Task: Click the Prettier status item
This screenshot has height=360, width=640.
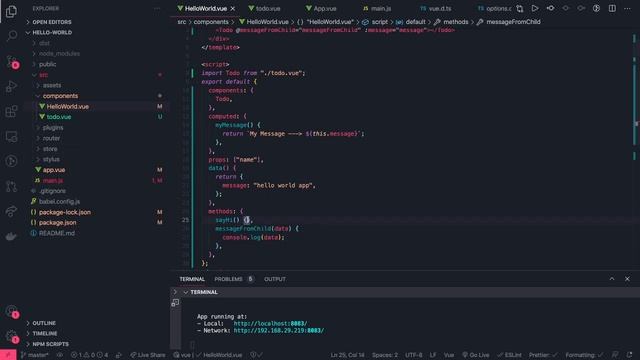Action: pos(544,355)
